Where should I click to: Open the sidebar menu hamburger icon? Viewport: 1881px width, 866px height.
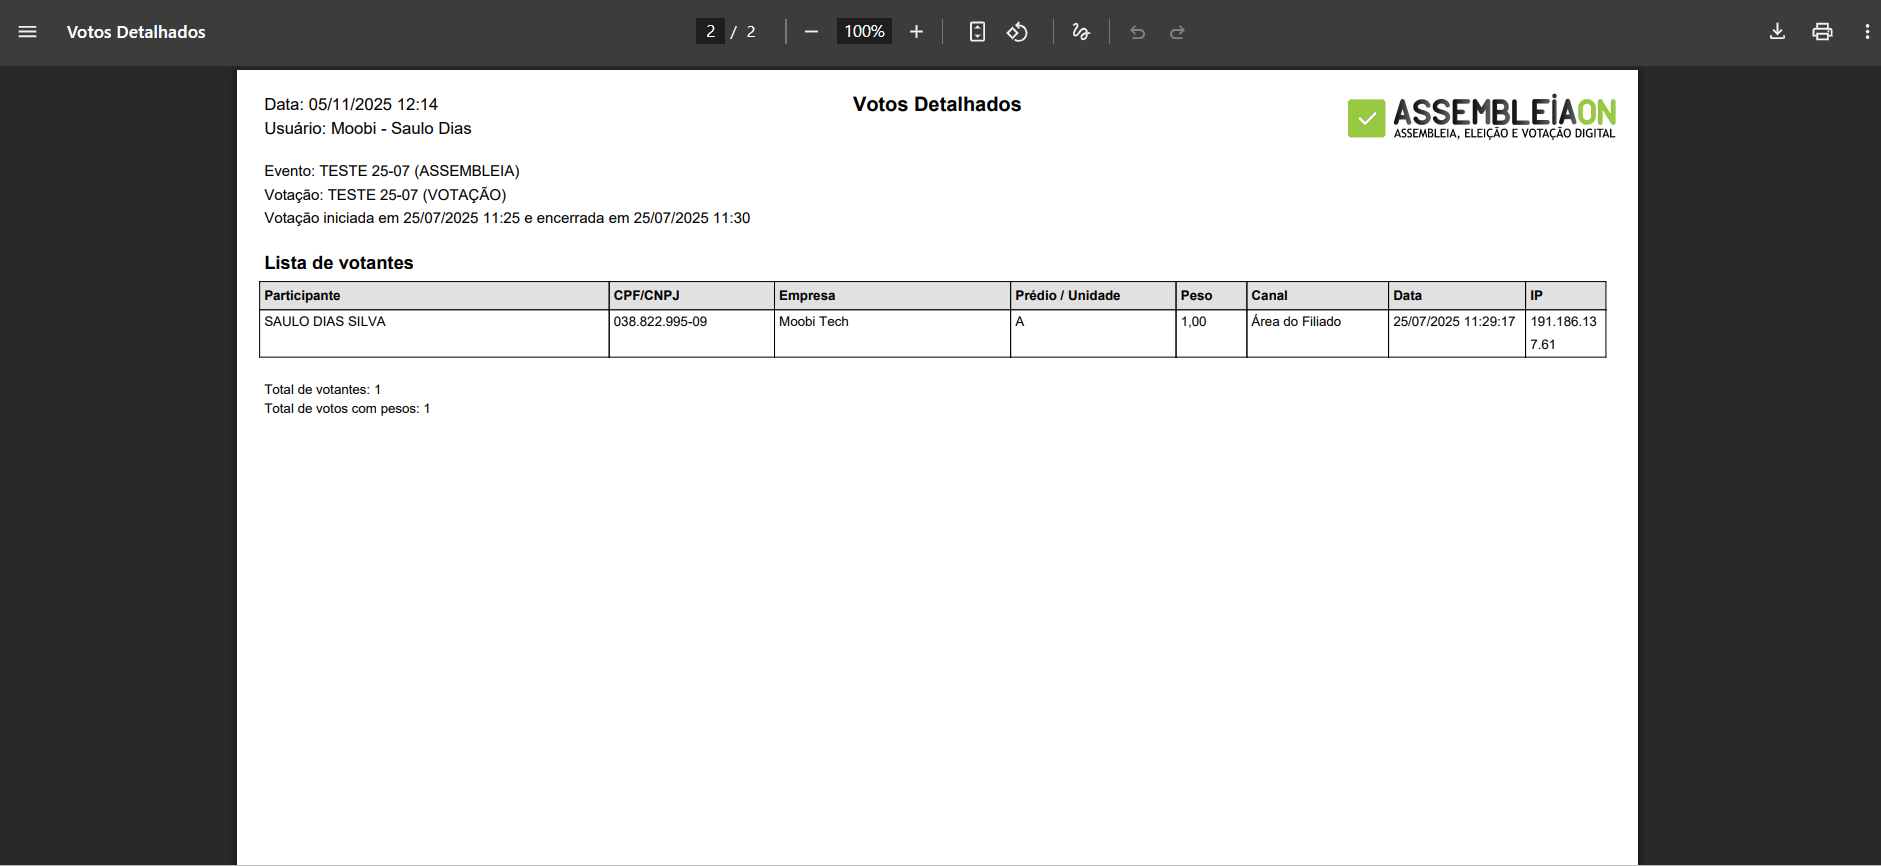[27, 32]
